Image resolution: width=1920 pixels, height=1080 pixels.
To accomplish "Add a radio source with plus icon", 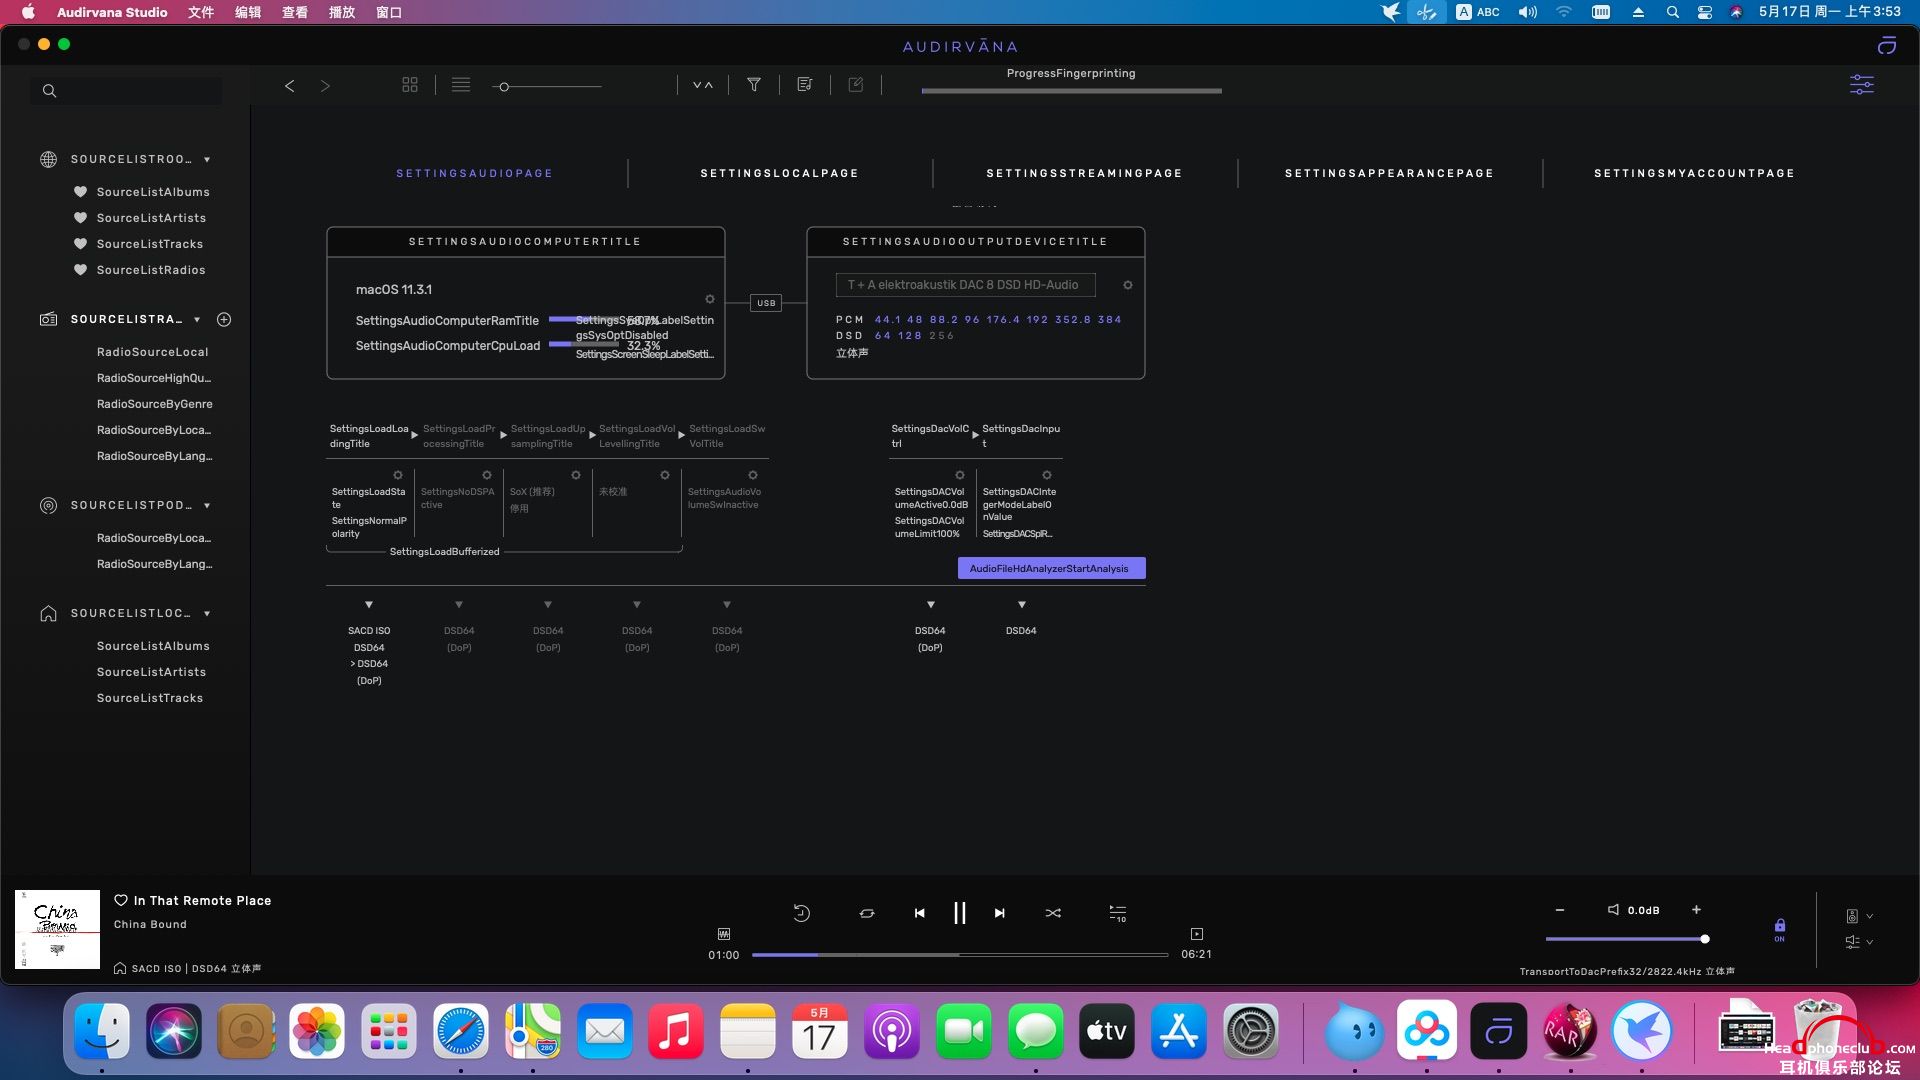I will 224,320.
